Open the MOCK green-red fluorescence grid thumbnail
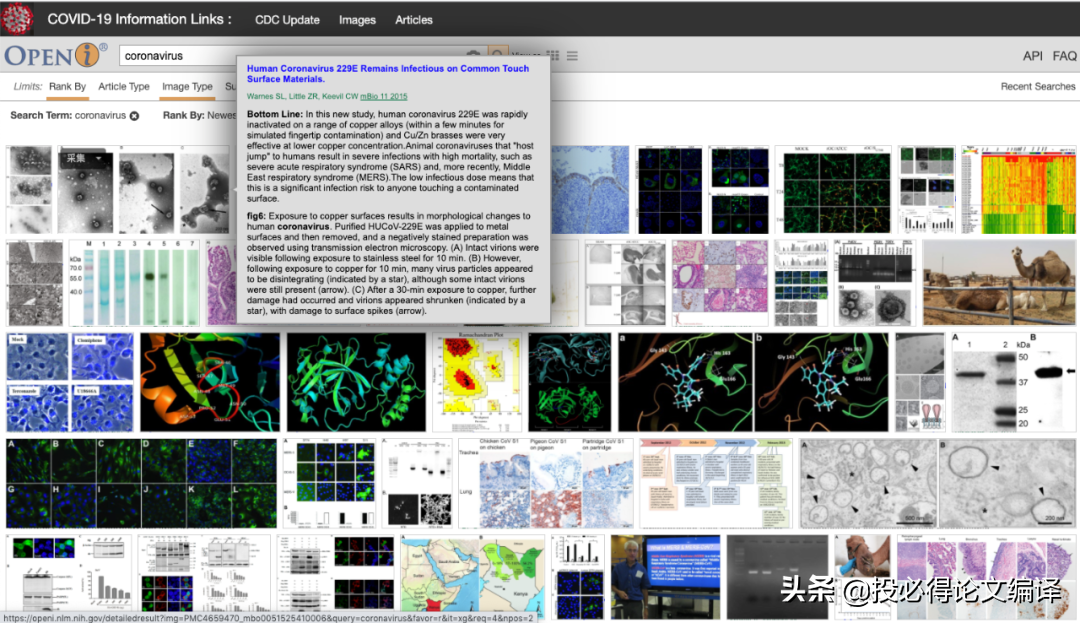This screenshot has height=623, width=1080. point(833,189)
